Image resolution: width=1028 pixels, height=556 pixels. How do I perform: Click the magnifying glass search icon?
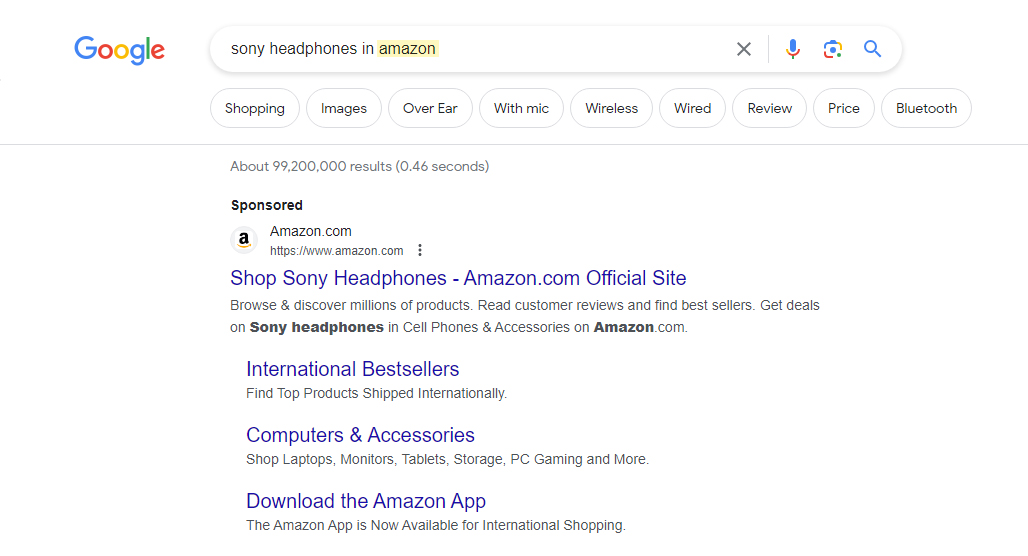click(x=872, y=49)
